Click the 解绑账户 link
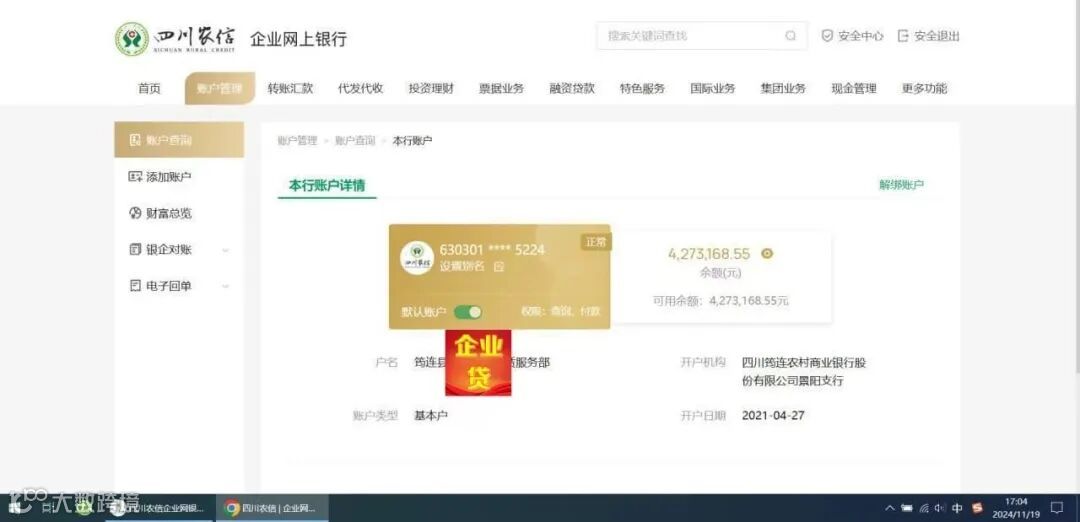1080x522 pixels. pos(902,185)
